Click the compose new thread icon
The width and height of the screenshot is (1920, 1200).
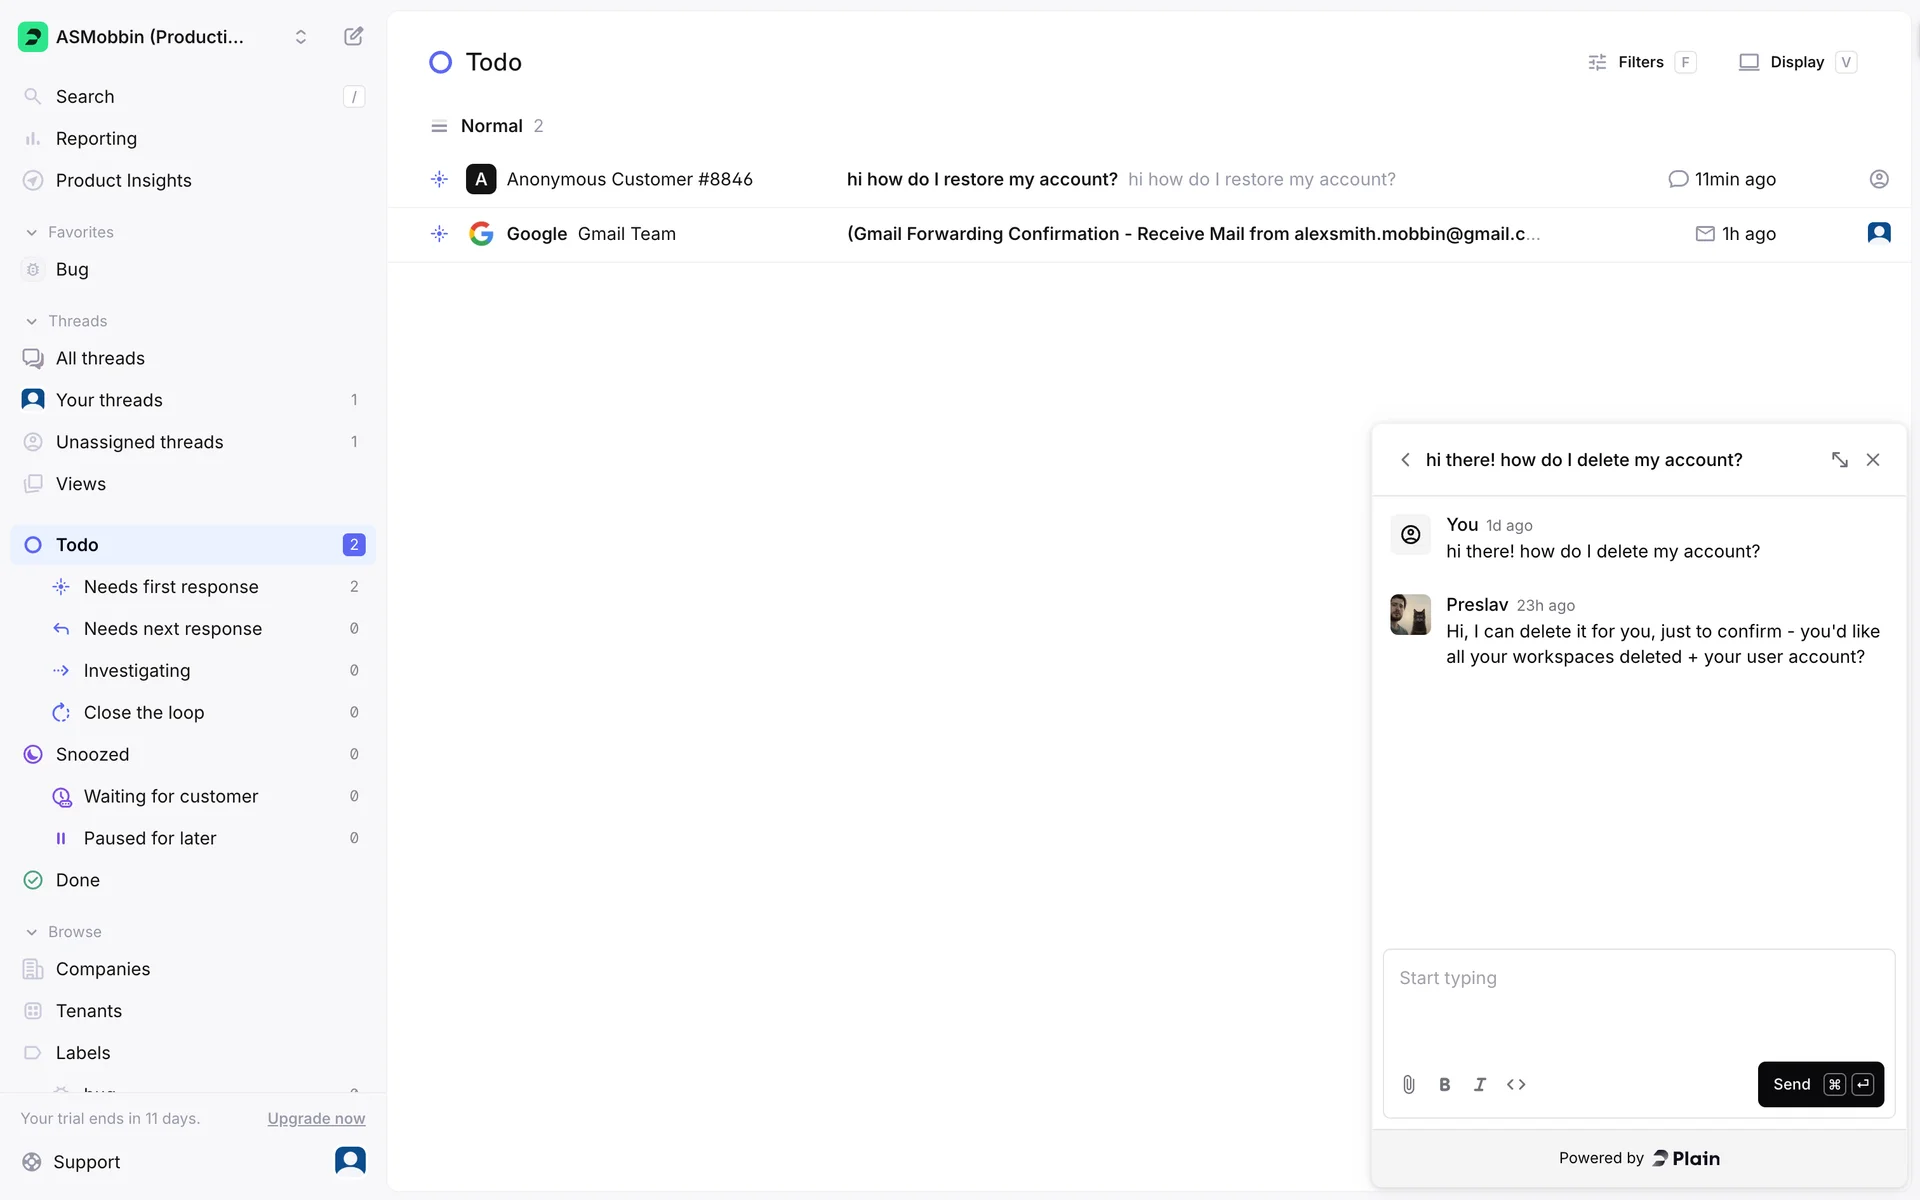pos(353,37)
